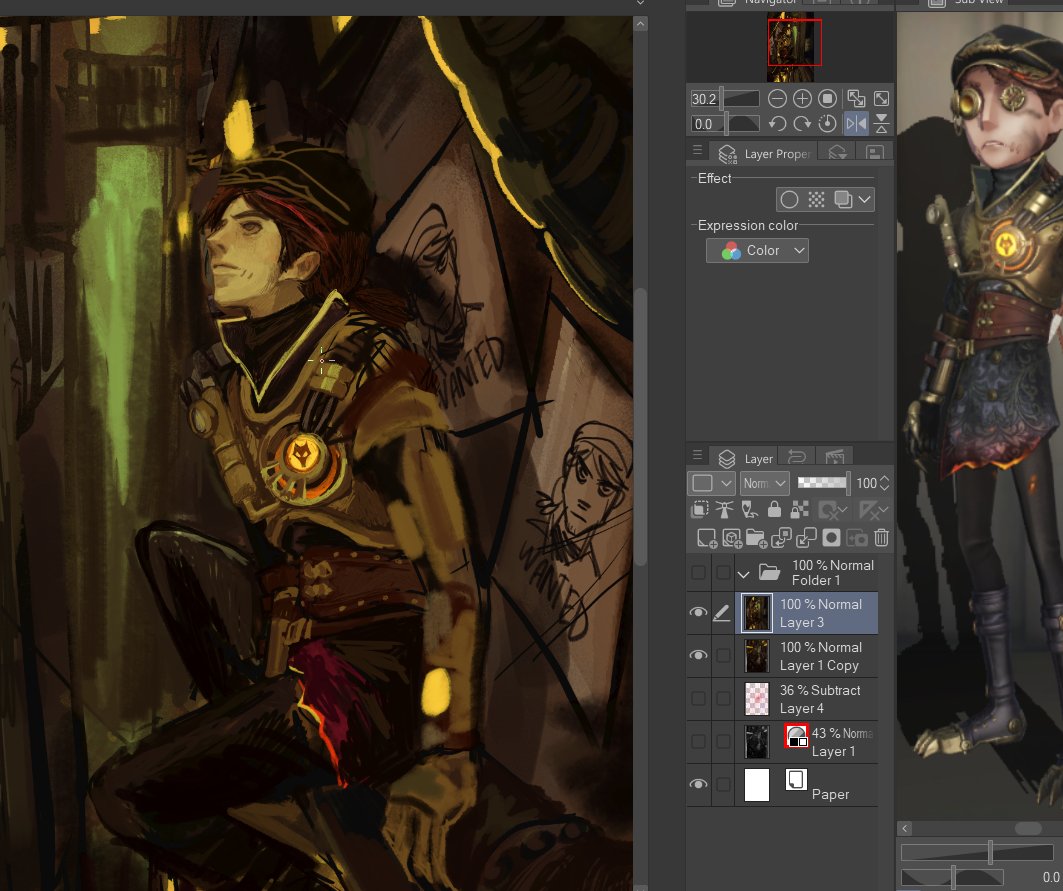Open the Layer Property panel menu

[x=697, y=151]
